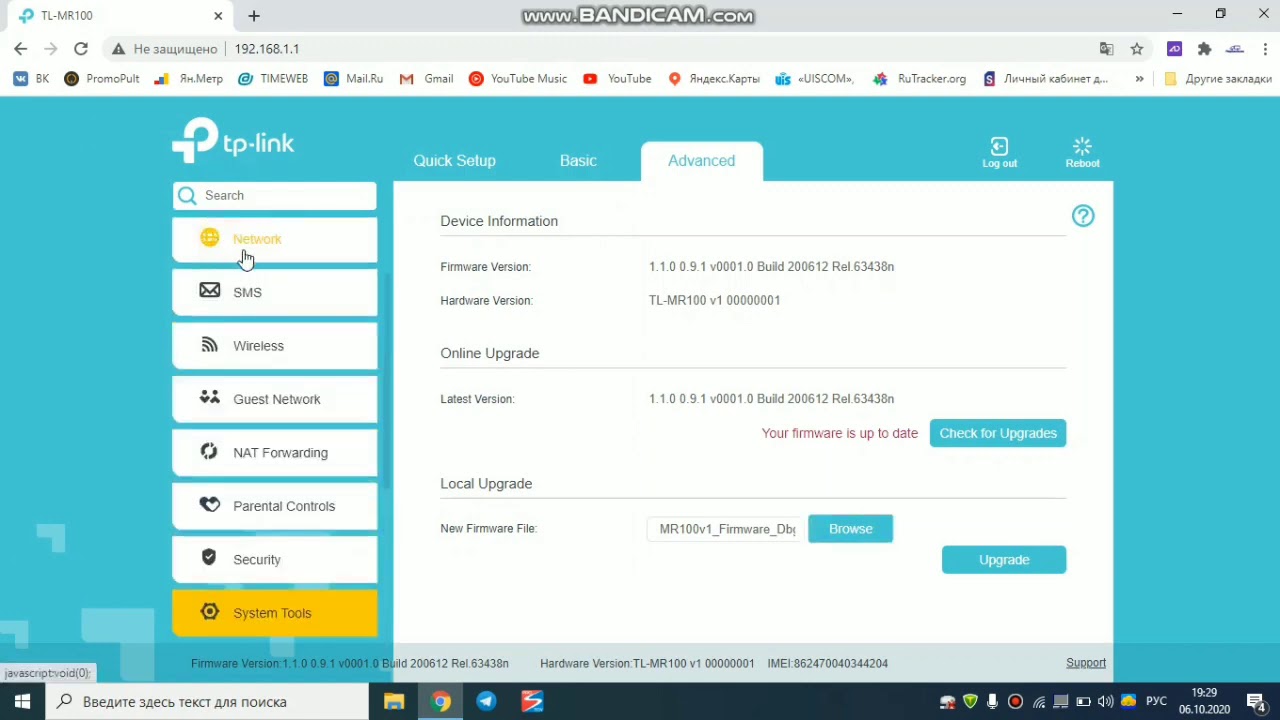The image size is (1280, 720).
Task: Open the PromoPult bookmark
Action: point(101,79)
